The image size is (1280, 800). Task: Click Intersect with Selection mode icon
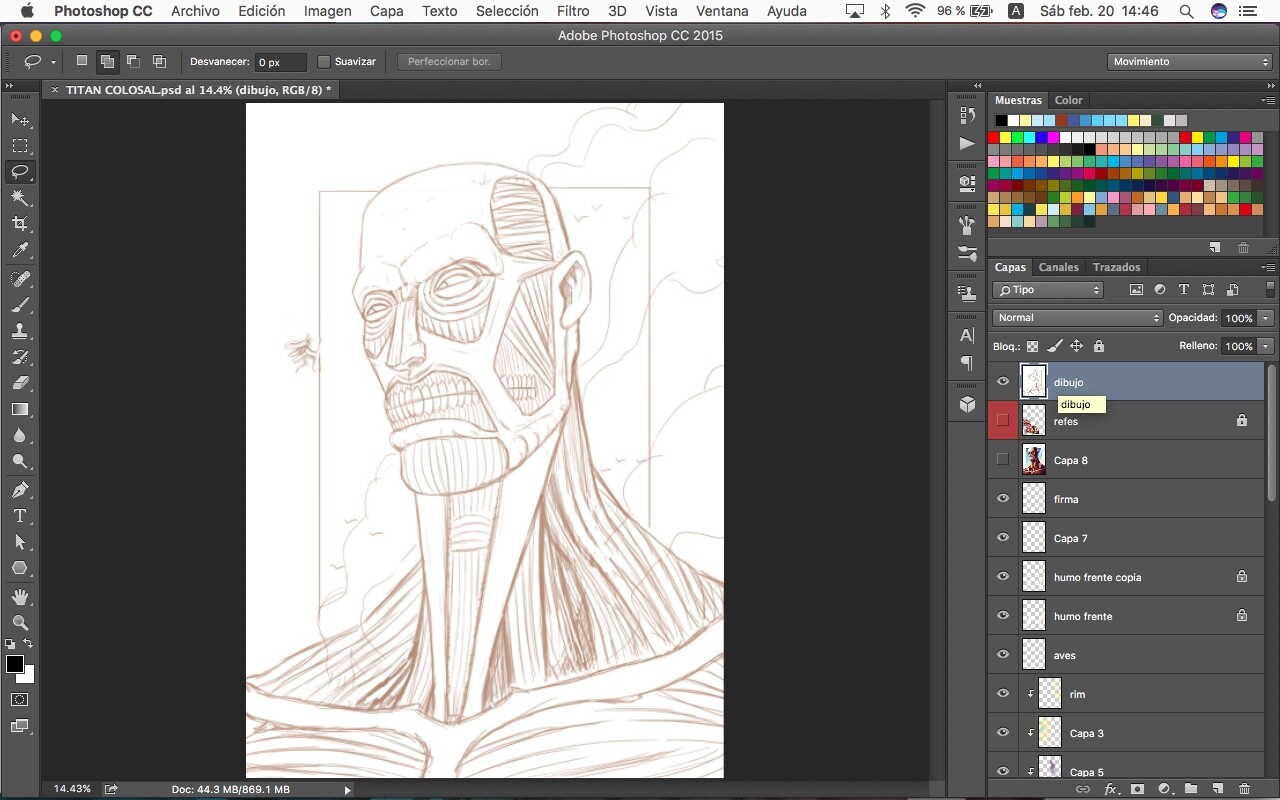[159, 61]
